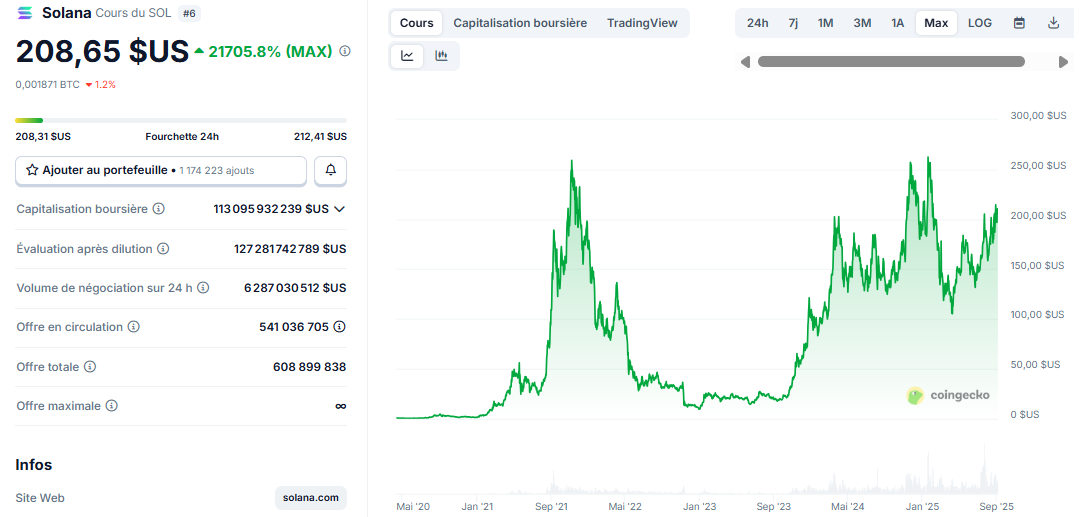Viewport: 1084px width, 517px height.
Task: Click the 113 095 932 239 $US value
Action: point(271,209)
